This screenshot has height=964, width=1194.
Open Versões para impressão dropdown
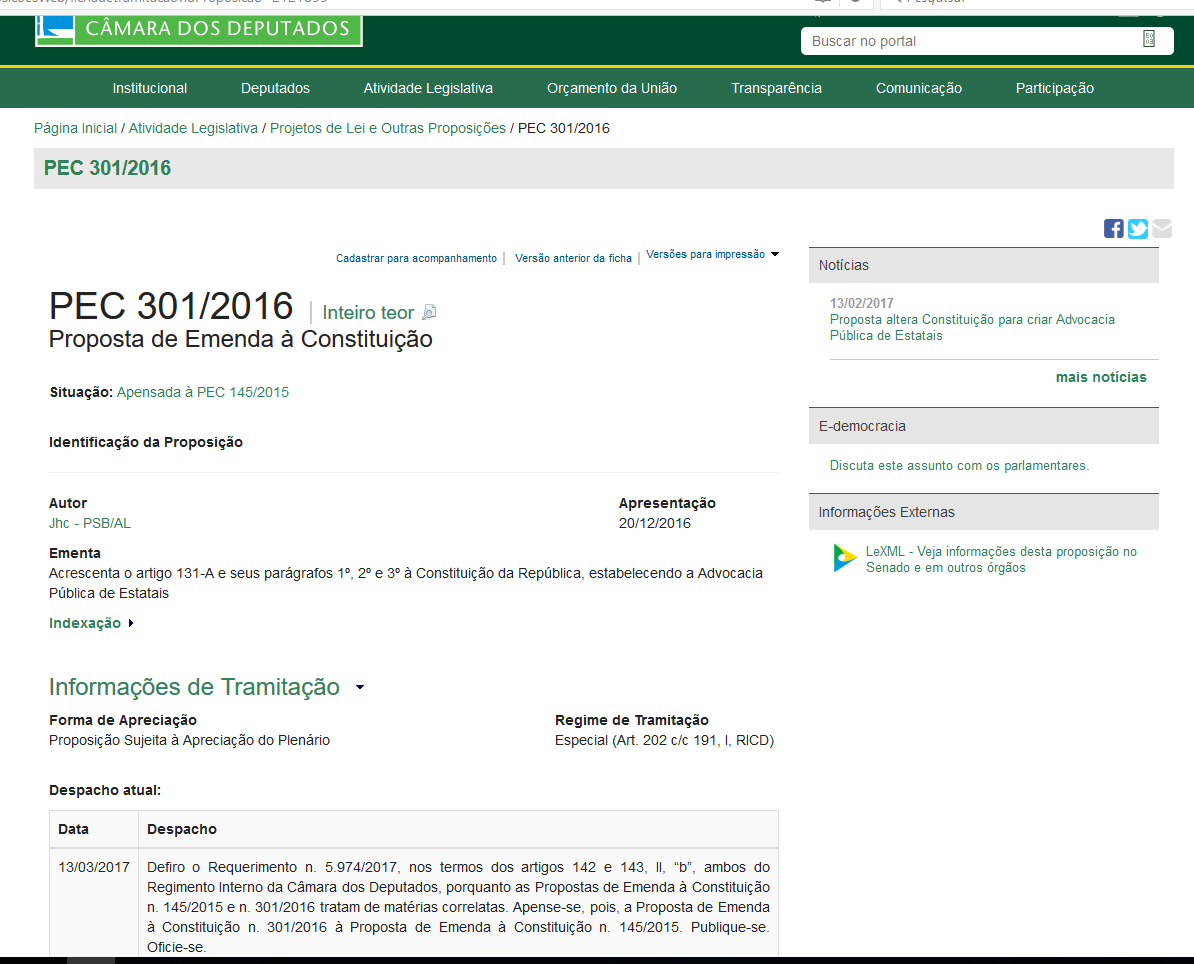tap(712, 255)
